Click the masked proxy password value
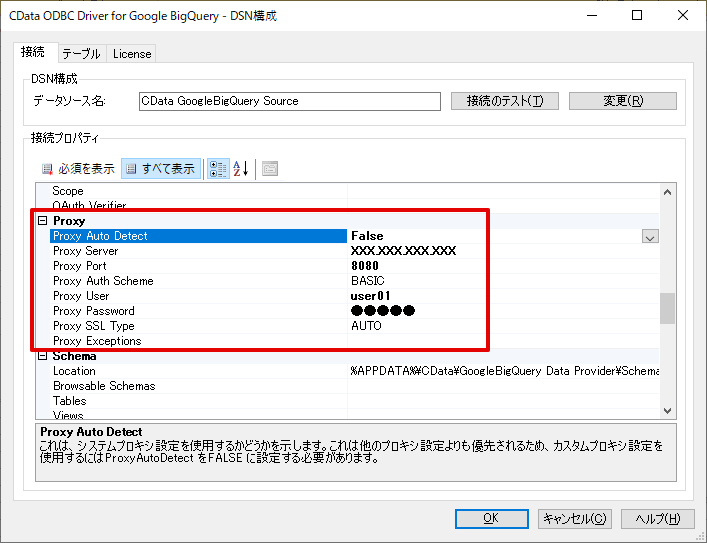This screenshot has width=707, height=543. click(x=382, y=311)
